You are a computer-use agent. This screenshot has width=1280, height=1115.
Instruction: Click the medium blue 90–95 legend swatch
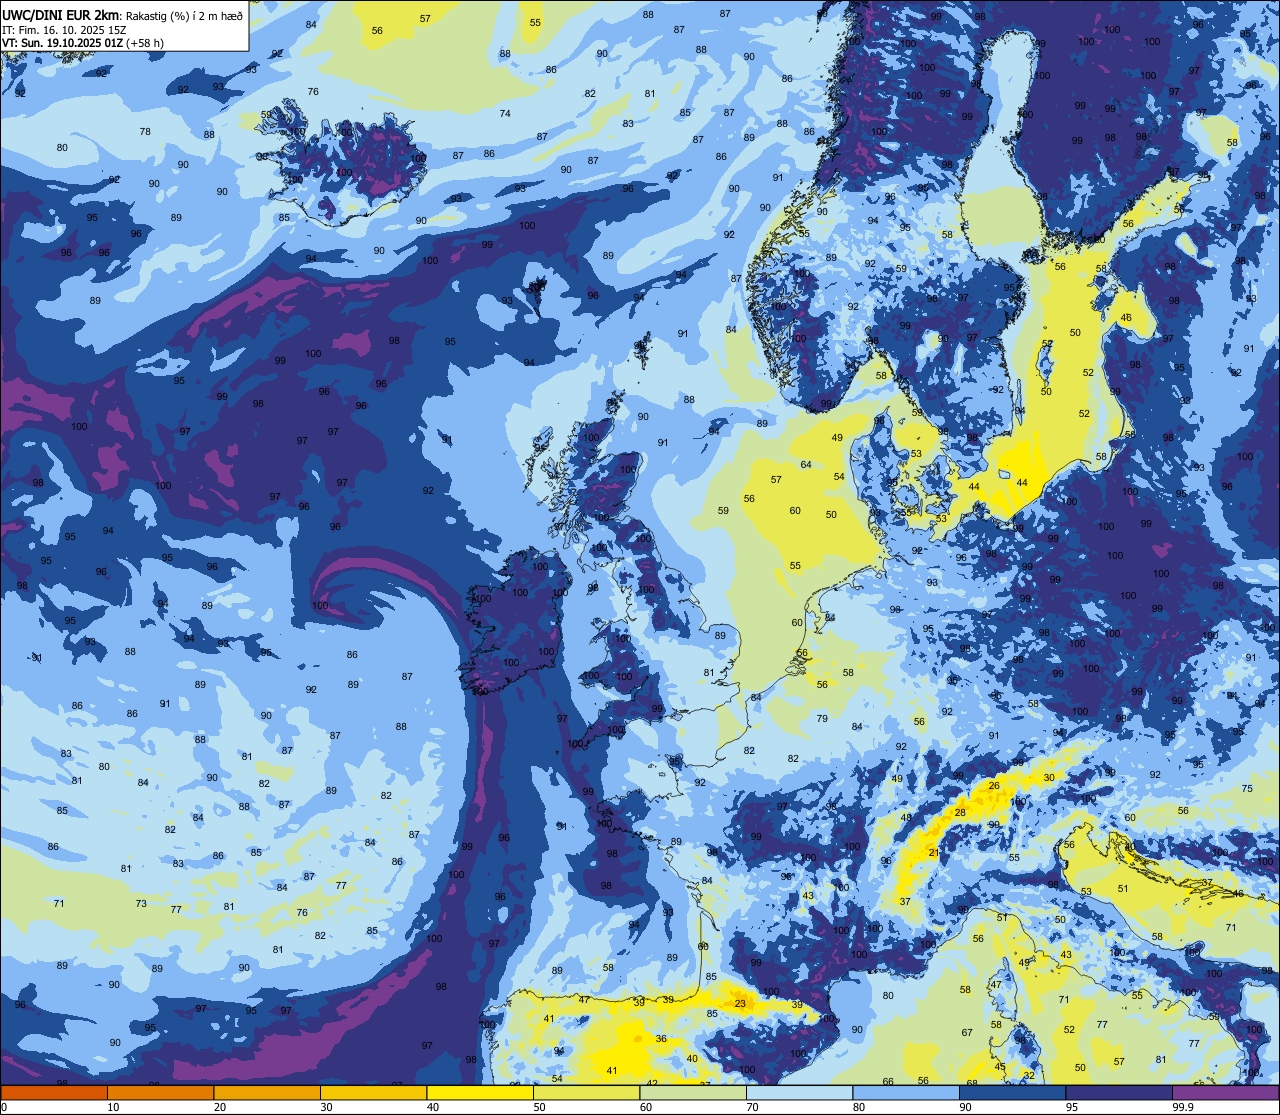1012,1092
